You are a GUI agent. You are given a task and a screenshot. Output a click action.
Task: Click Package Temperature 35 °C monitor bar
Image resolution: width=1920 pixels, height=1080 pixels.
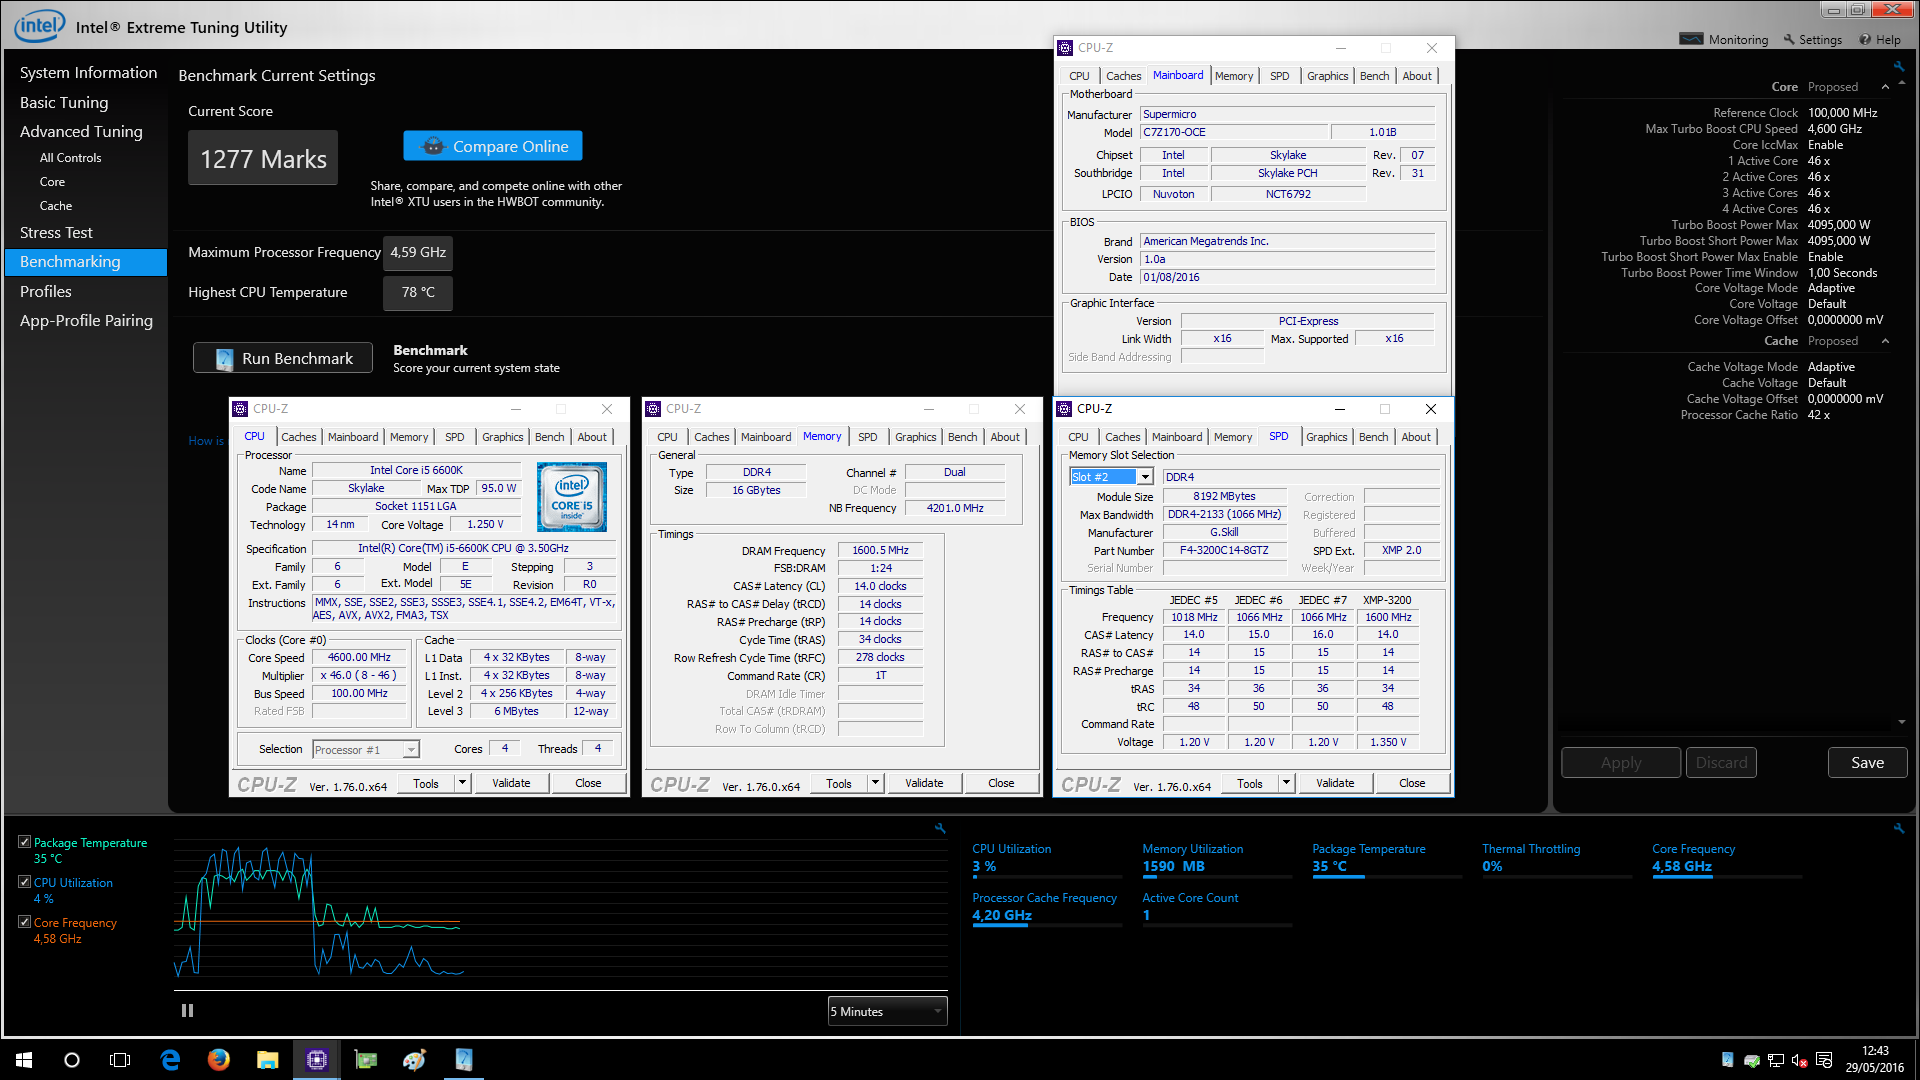(1387, 877)
